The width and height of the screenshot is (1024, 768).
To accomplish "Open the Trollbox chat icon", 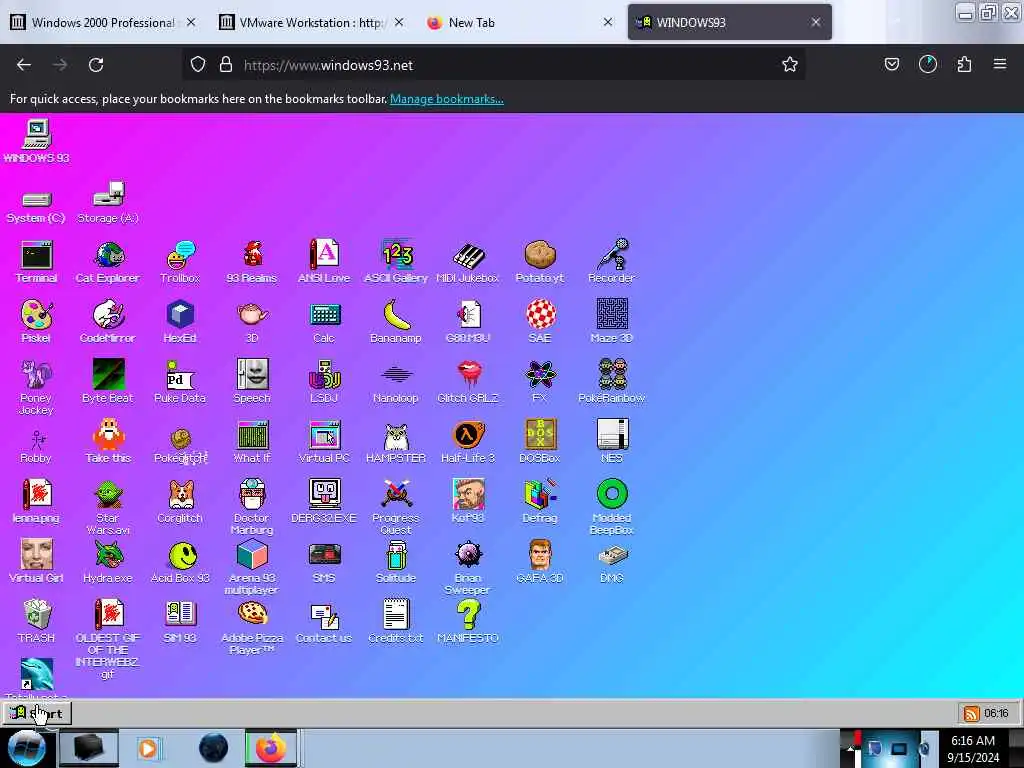I will [180, 261].
